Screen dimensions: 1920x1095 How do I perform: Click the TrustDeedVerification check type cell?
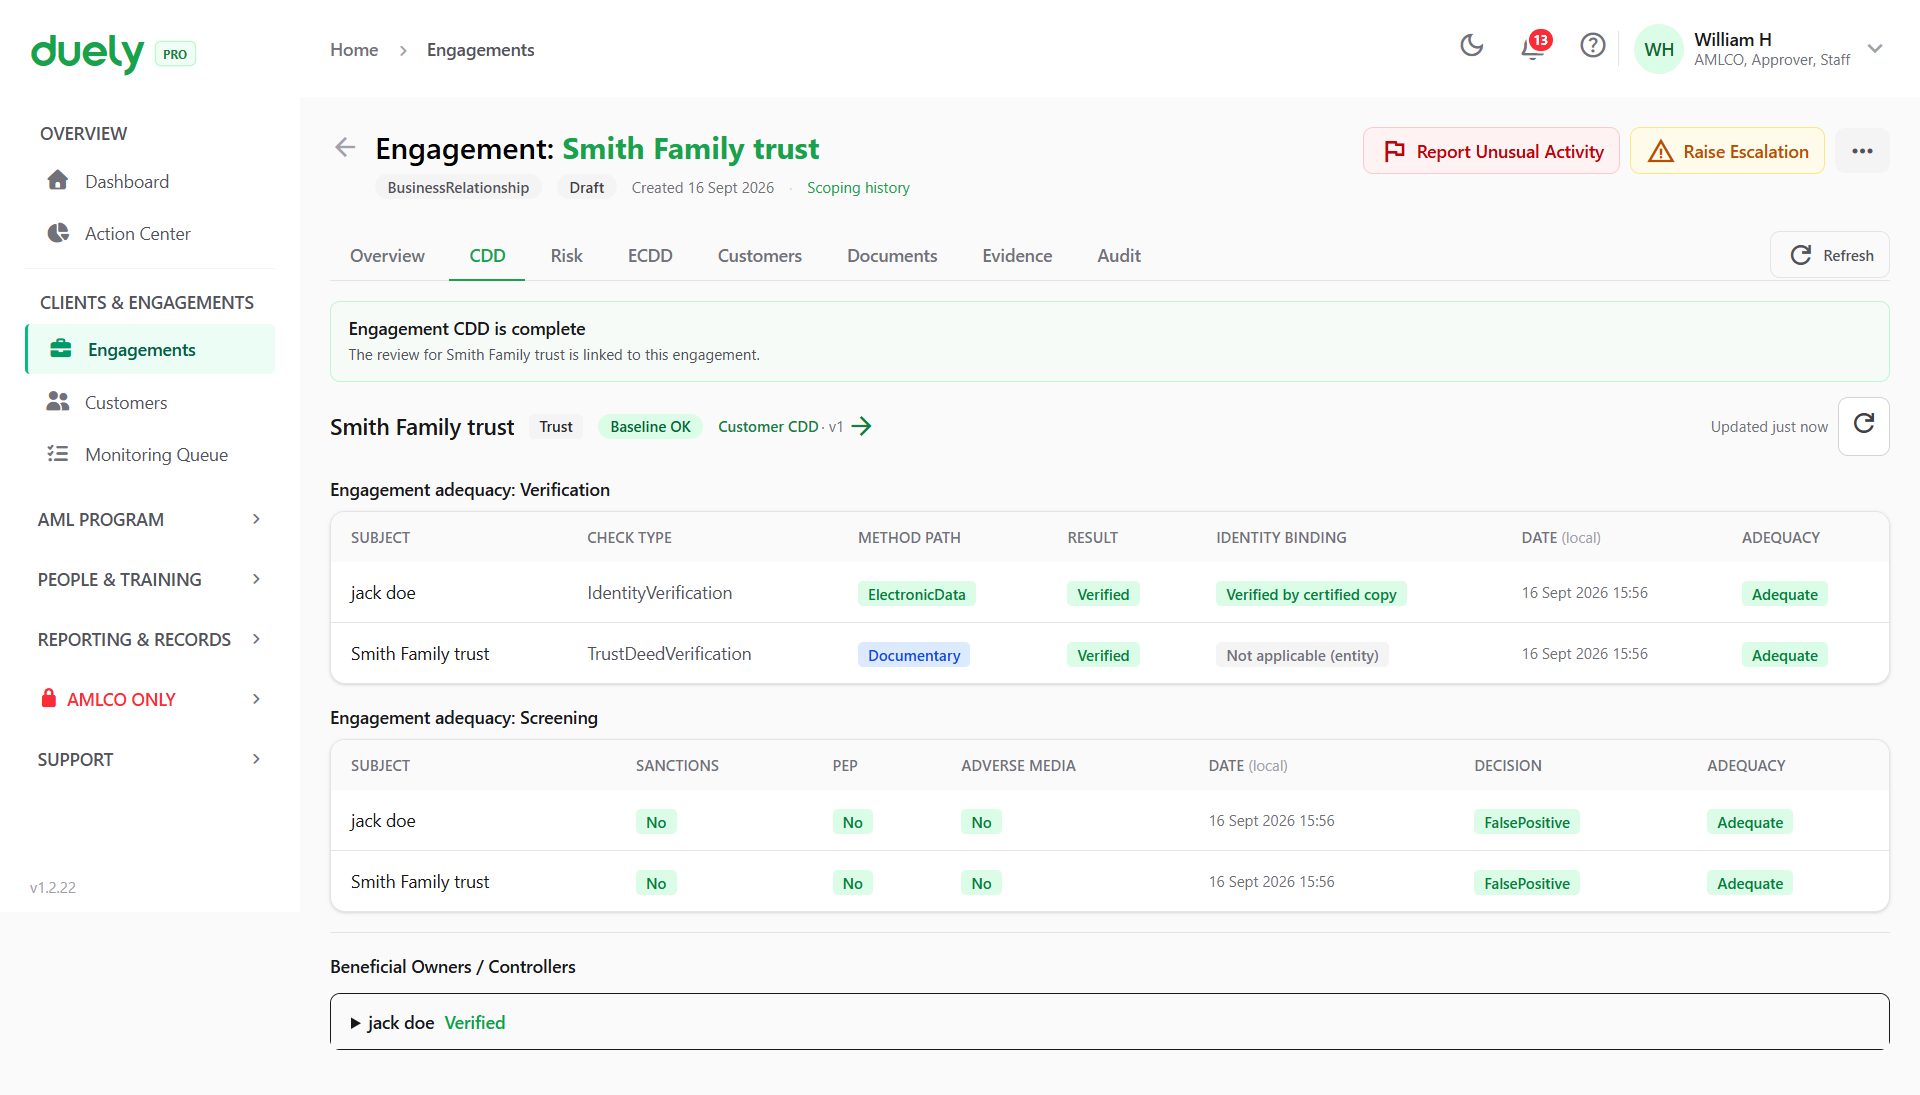coord(669,654)
